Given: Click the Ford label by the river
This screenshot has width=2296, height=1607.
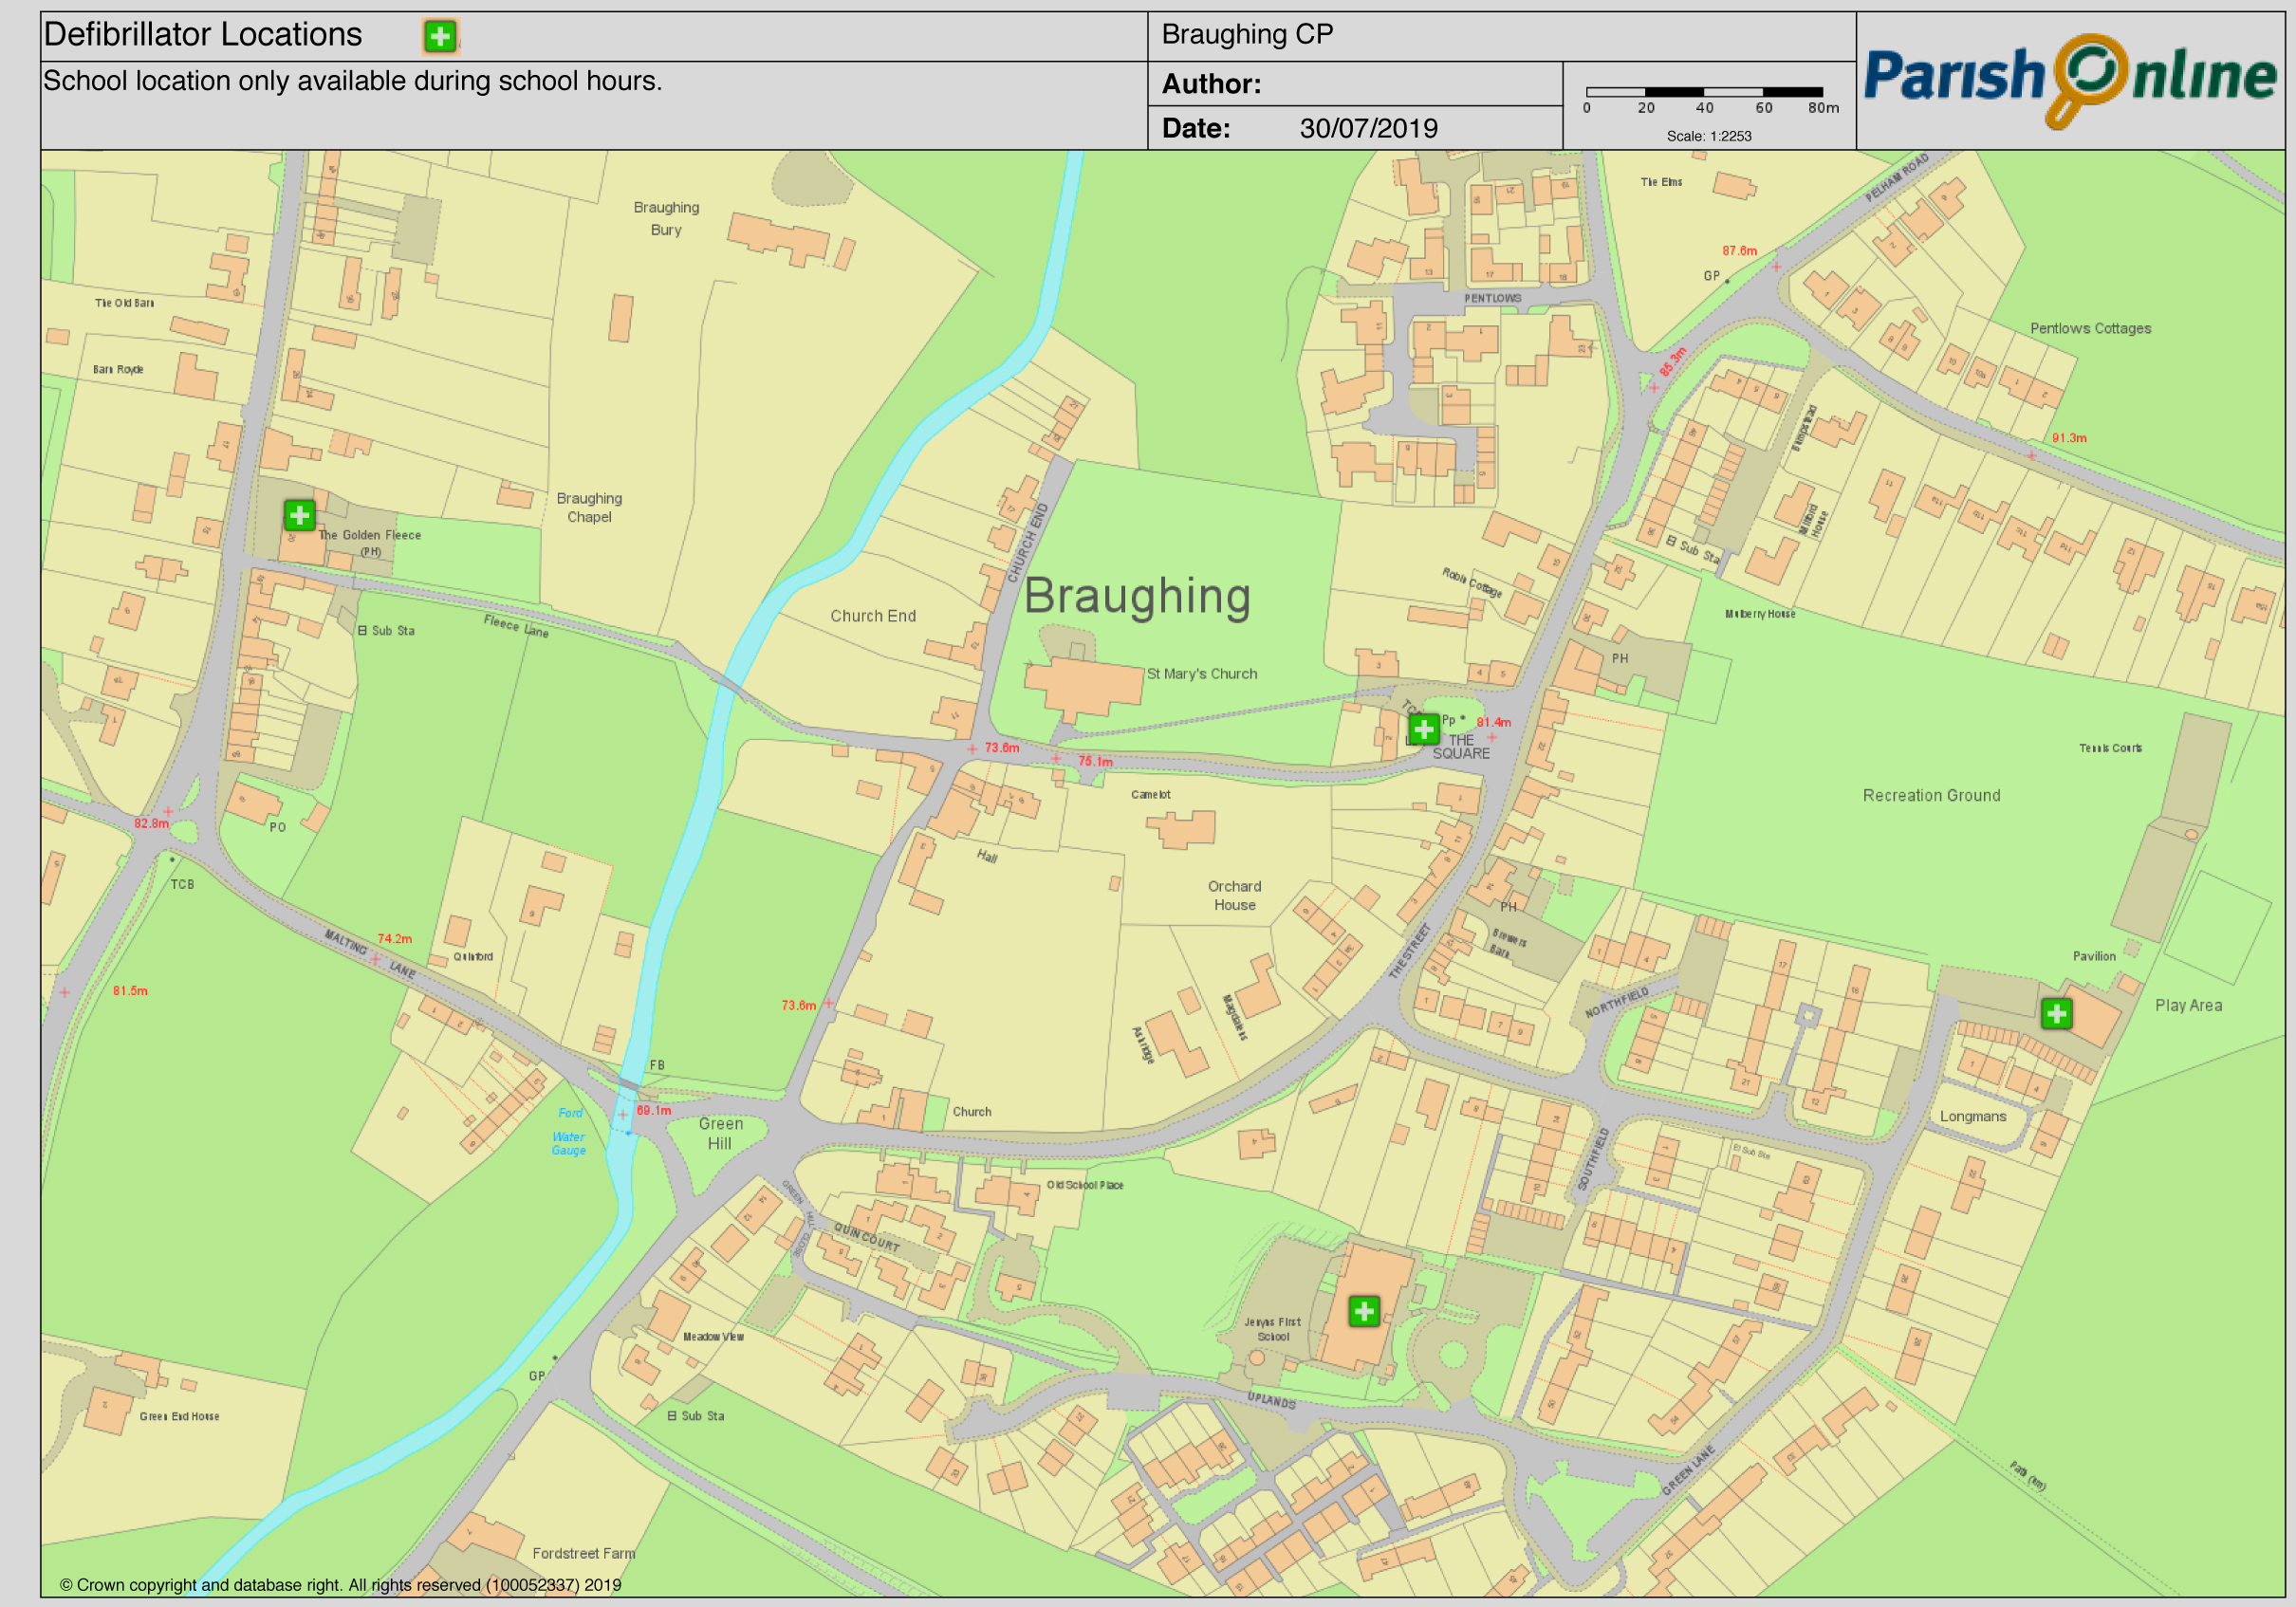Looking at the screenshot, I should click(570, 1112).
